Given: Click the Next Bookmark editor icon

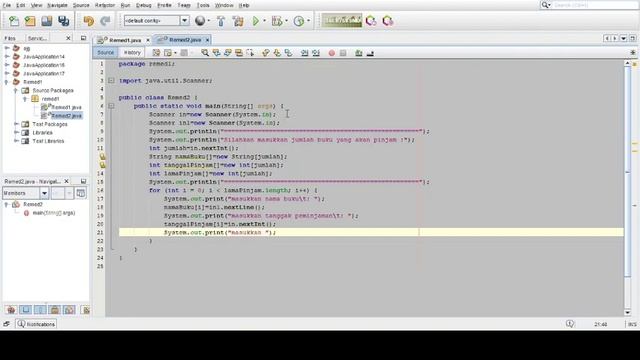Looking at the screenshot, I should coord(277,53).
